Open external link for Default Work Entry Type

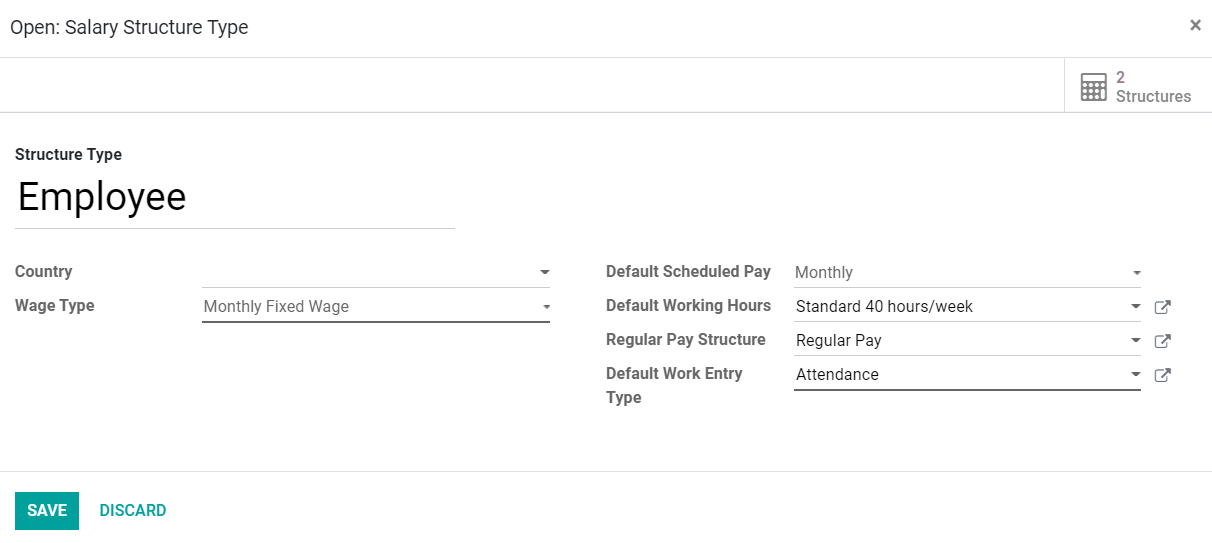tap(1162, 375)
